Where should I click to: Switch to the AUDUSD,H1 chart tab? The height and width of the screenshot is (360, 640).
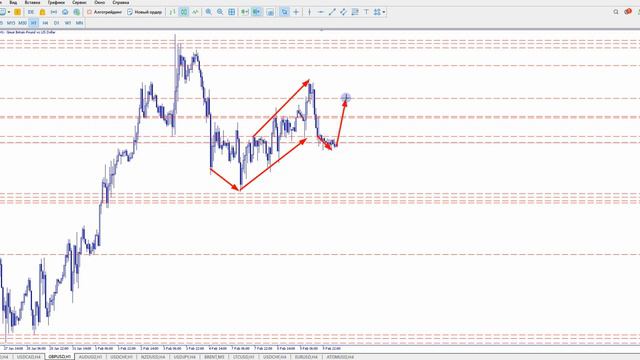[90, 357]
